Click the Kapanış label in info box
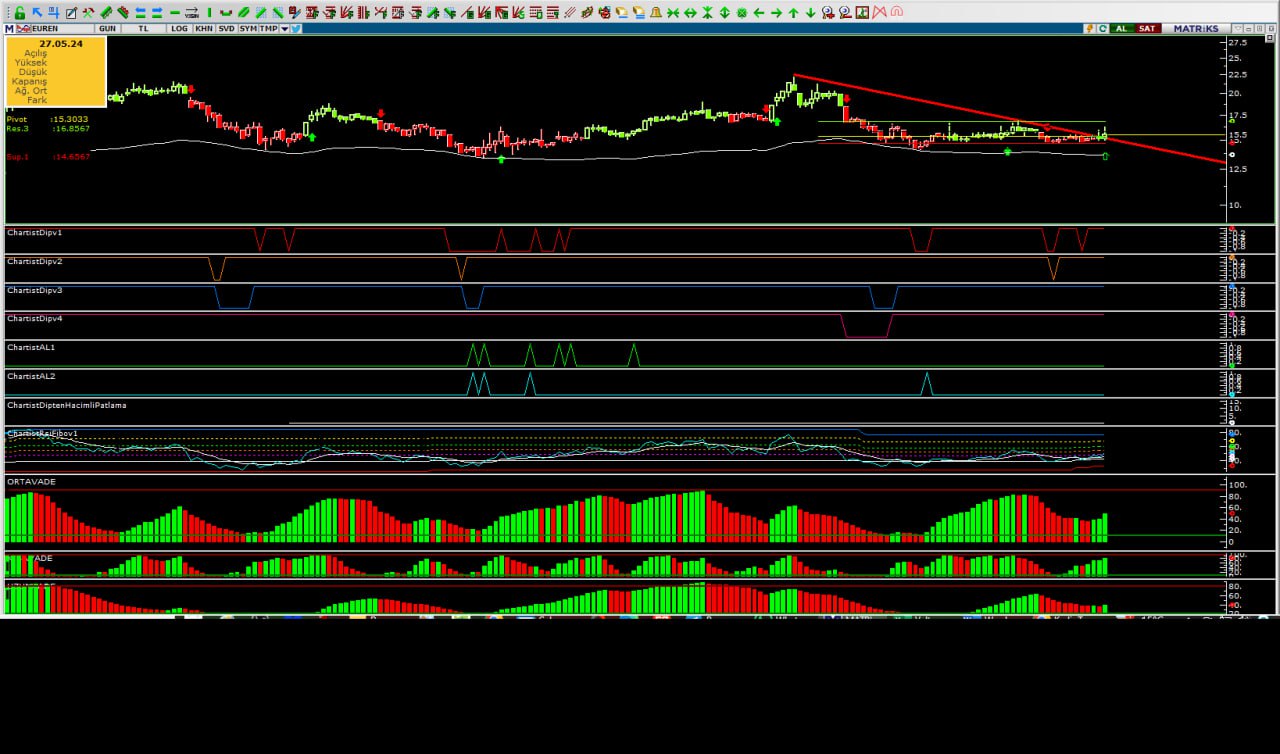The height and width of the screenshot is (754, 1280). 30,81
